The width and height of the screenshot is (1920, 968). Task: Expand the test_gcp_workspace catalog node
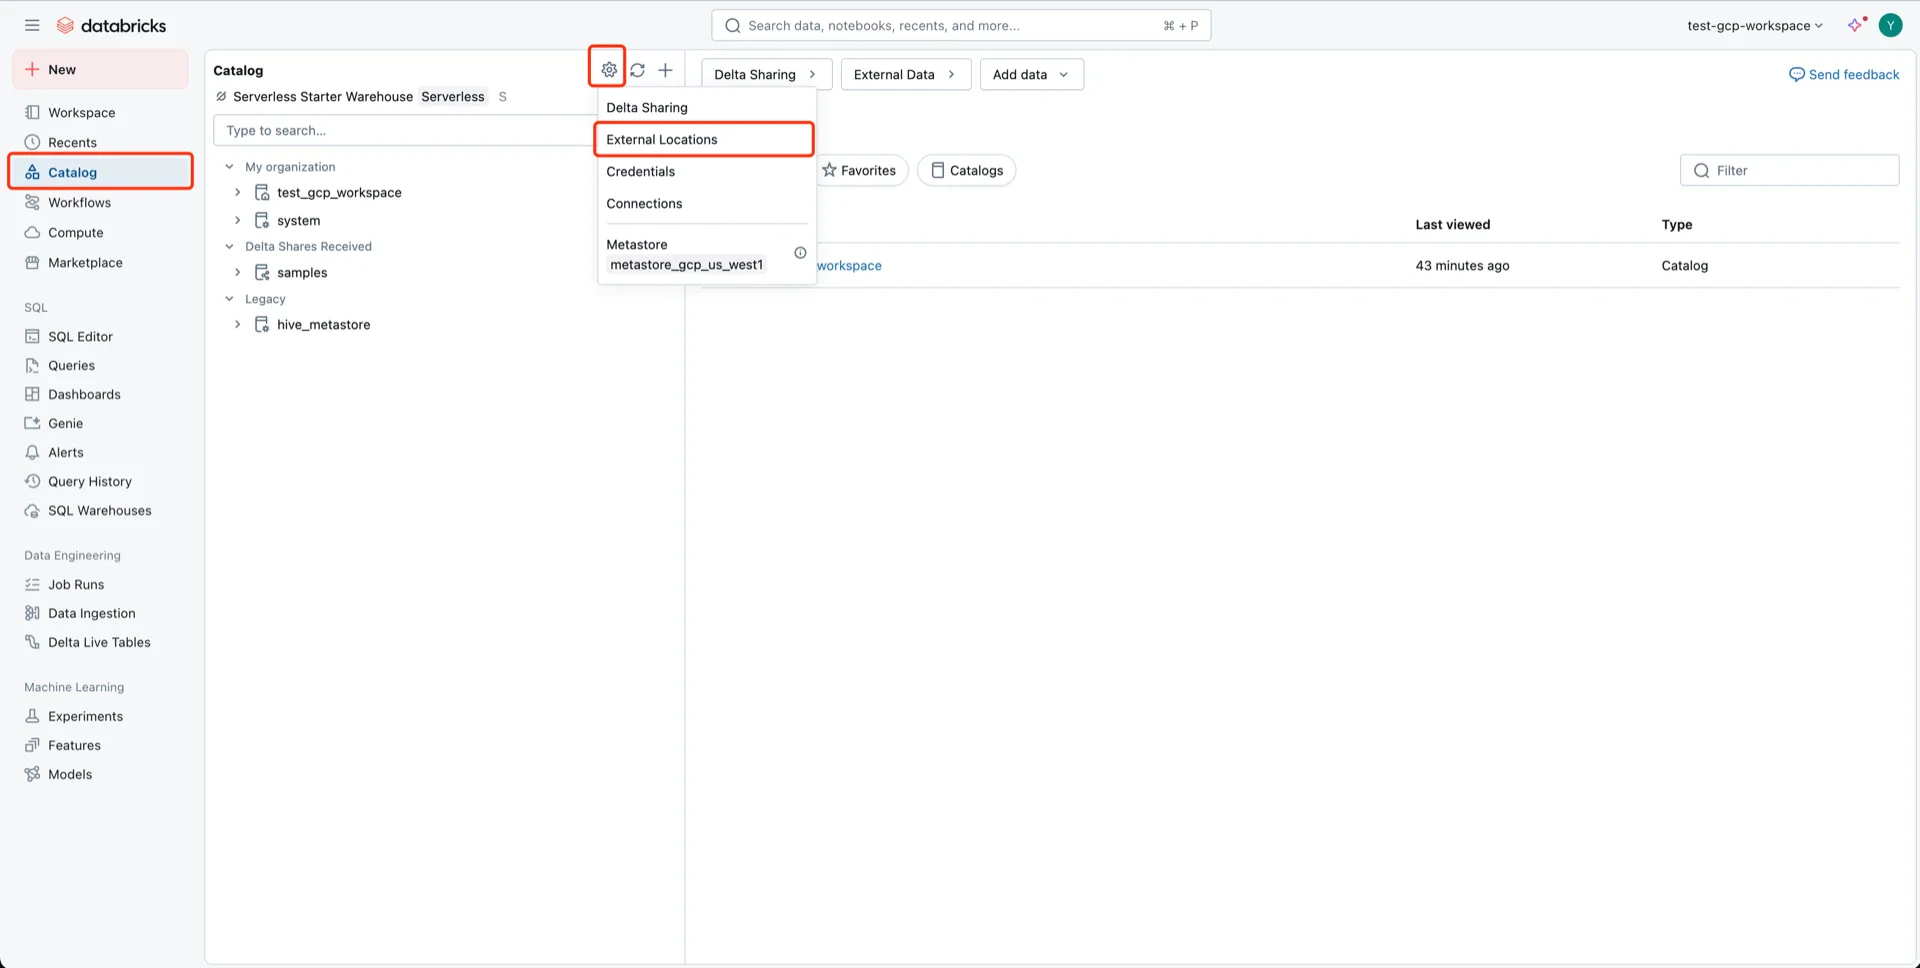pyautogui.click(x=237, y=193)
